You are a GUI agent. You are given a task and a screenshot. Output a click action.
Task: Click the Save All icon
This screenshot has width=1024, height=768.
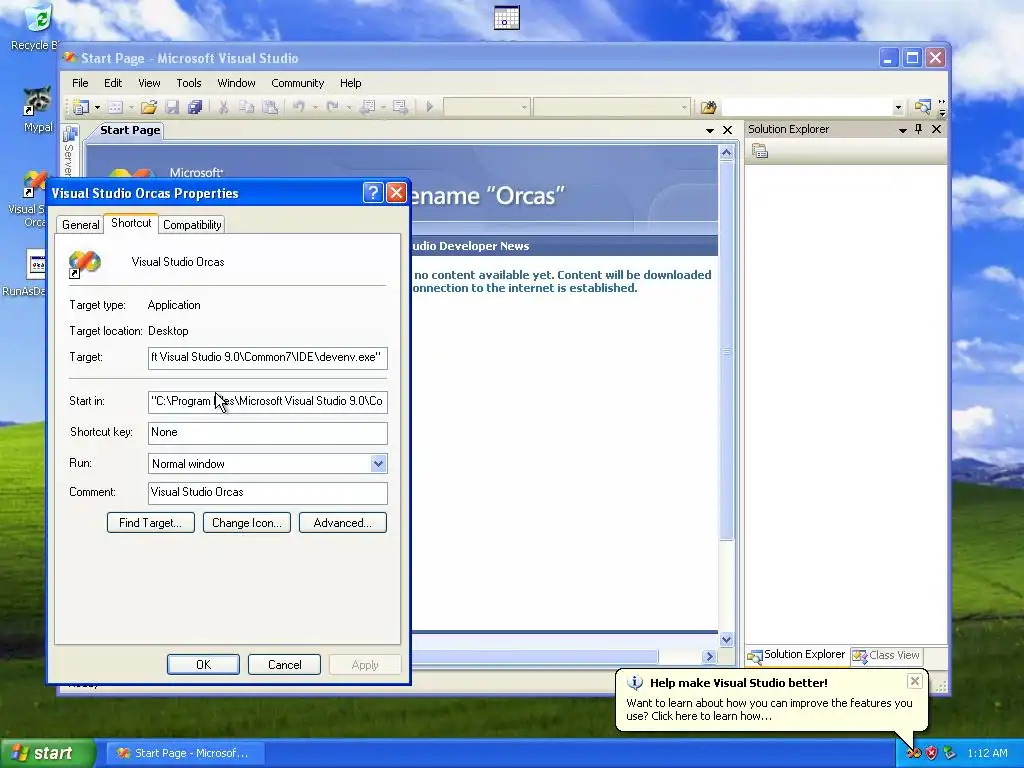click(x=195, y=107)
